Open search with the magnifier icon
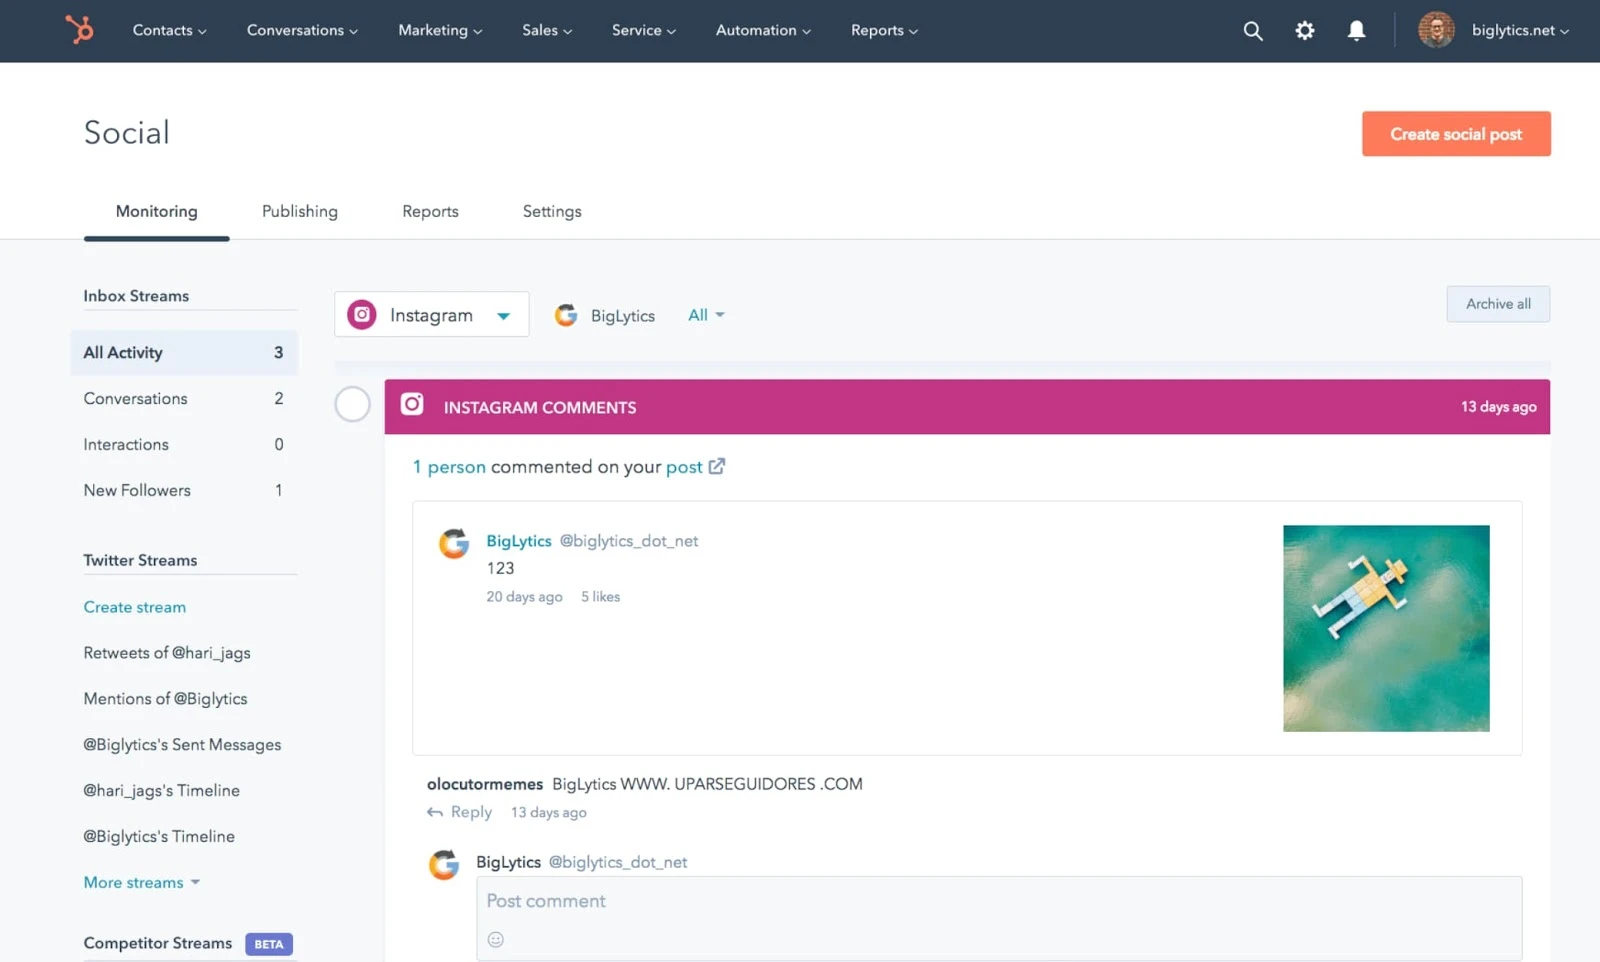Screen dimensions: 1600x962 coord(1252,31)
